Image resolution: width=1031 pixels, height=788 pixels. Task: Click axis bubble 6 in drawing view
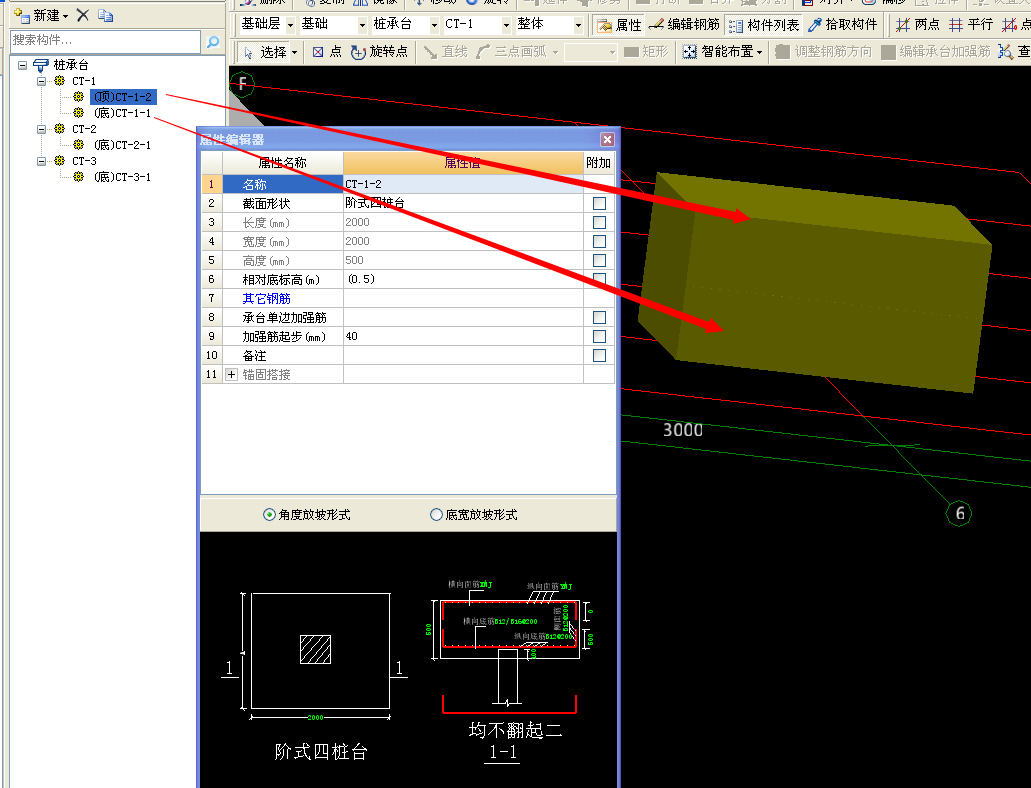pyautogui.click(x=959, y=513)
